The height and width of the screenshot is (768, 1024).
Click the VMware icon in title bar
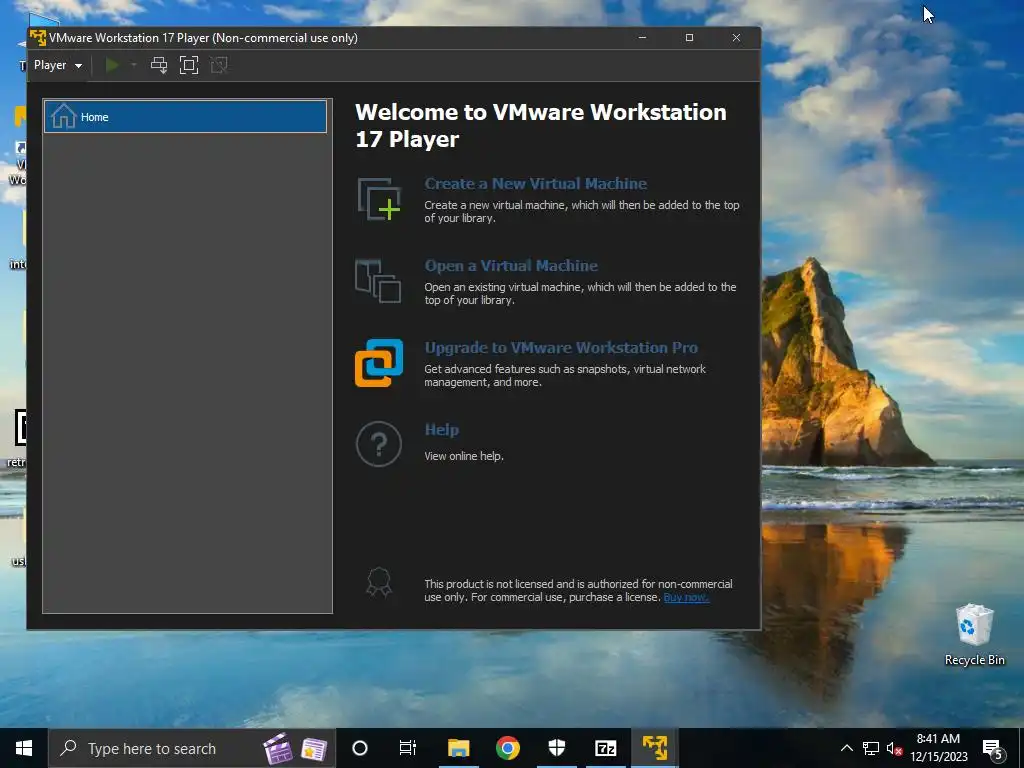point(38,38)
